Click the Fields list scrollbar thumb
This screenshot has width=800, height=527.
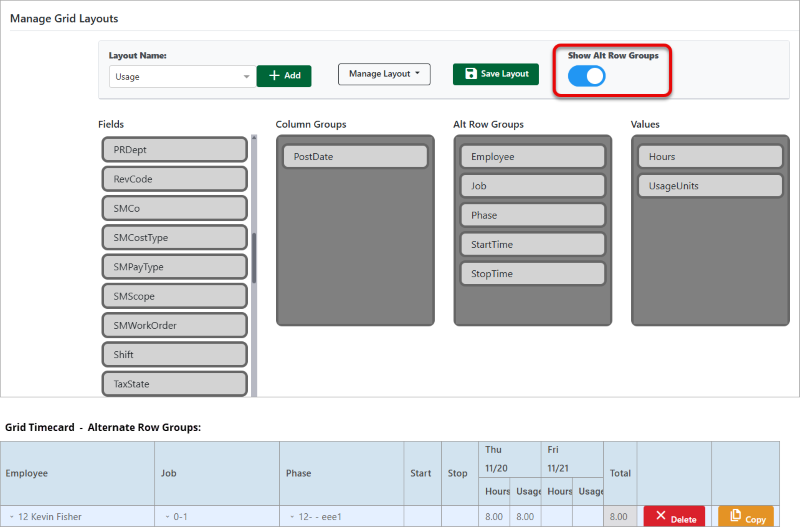tap(254, 258)
